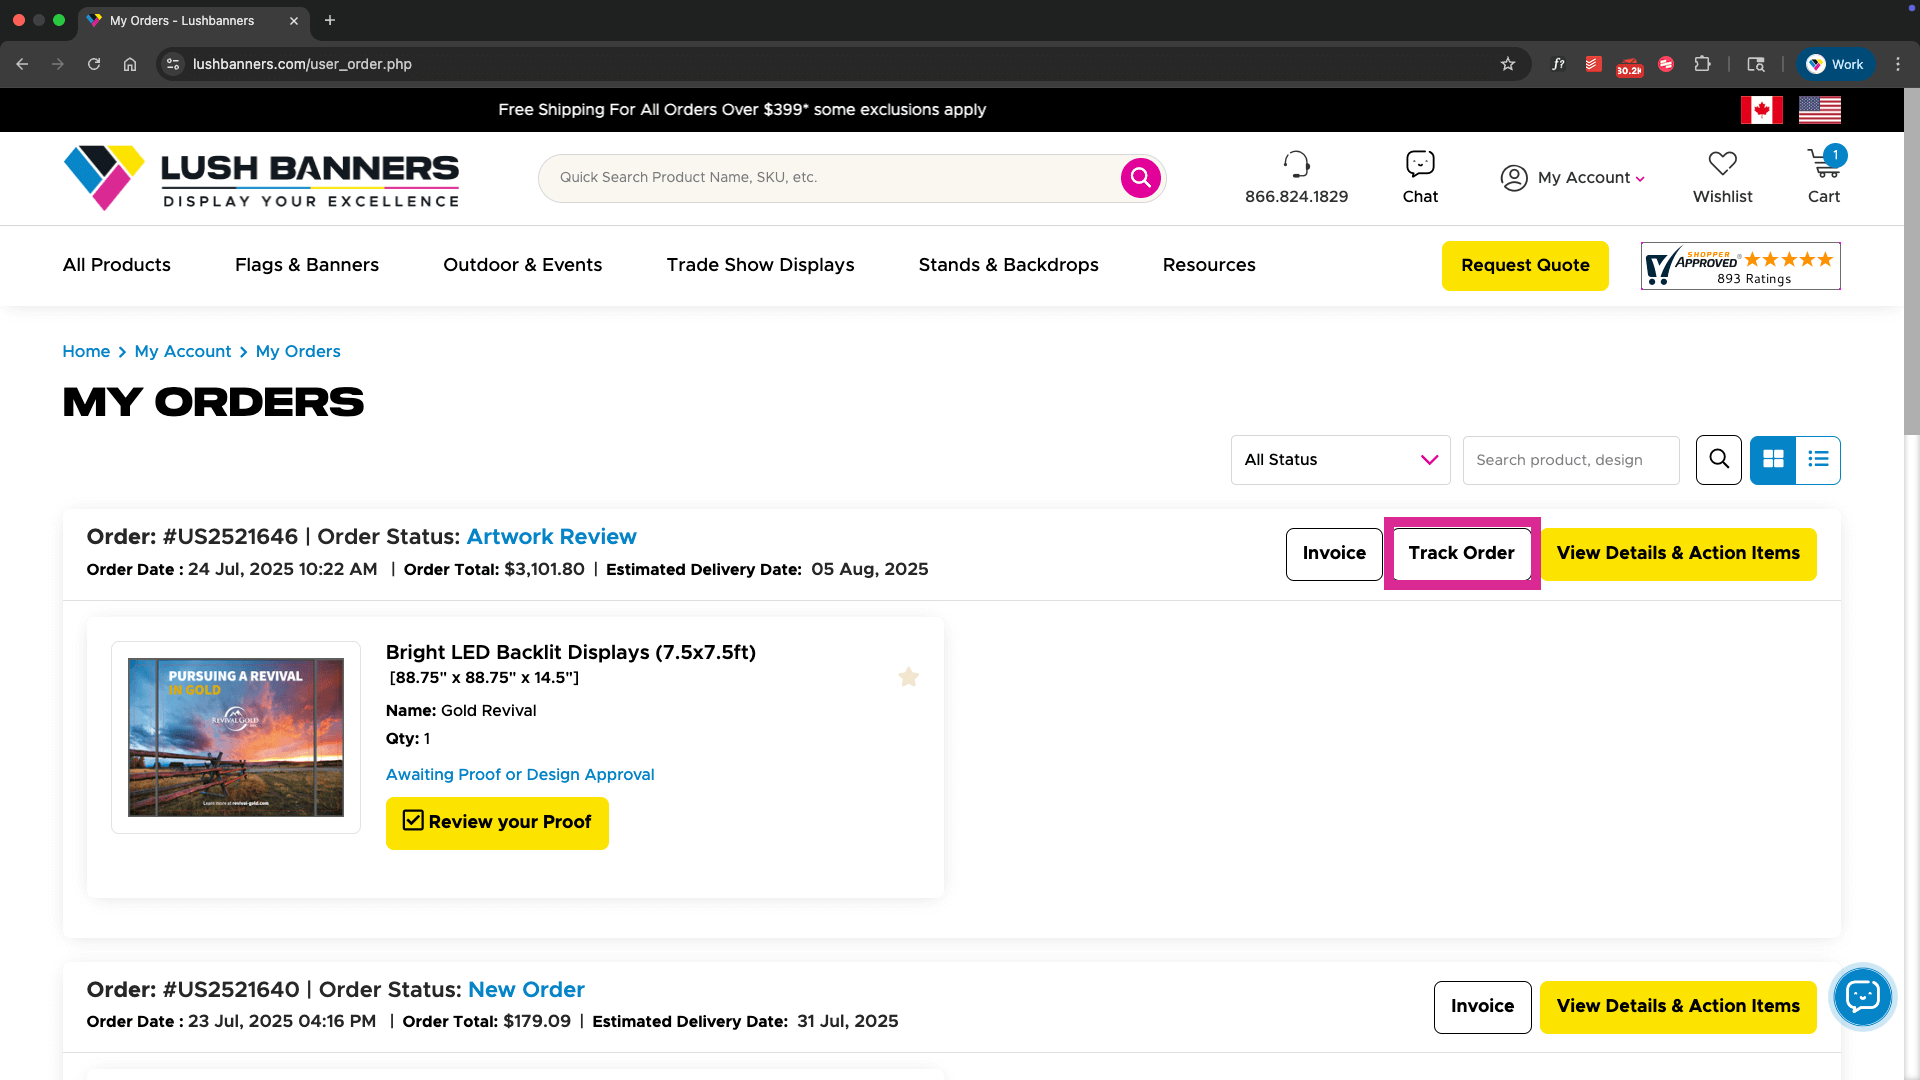Click the order search magnifier button

tap(1718, 460)
